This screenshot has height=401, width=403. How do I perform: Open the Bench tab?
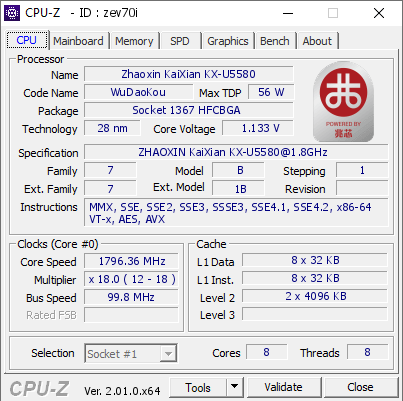point(275,41)
